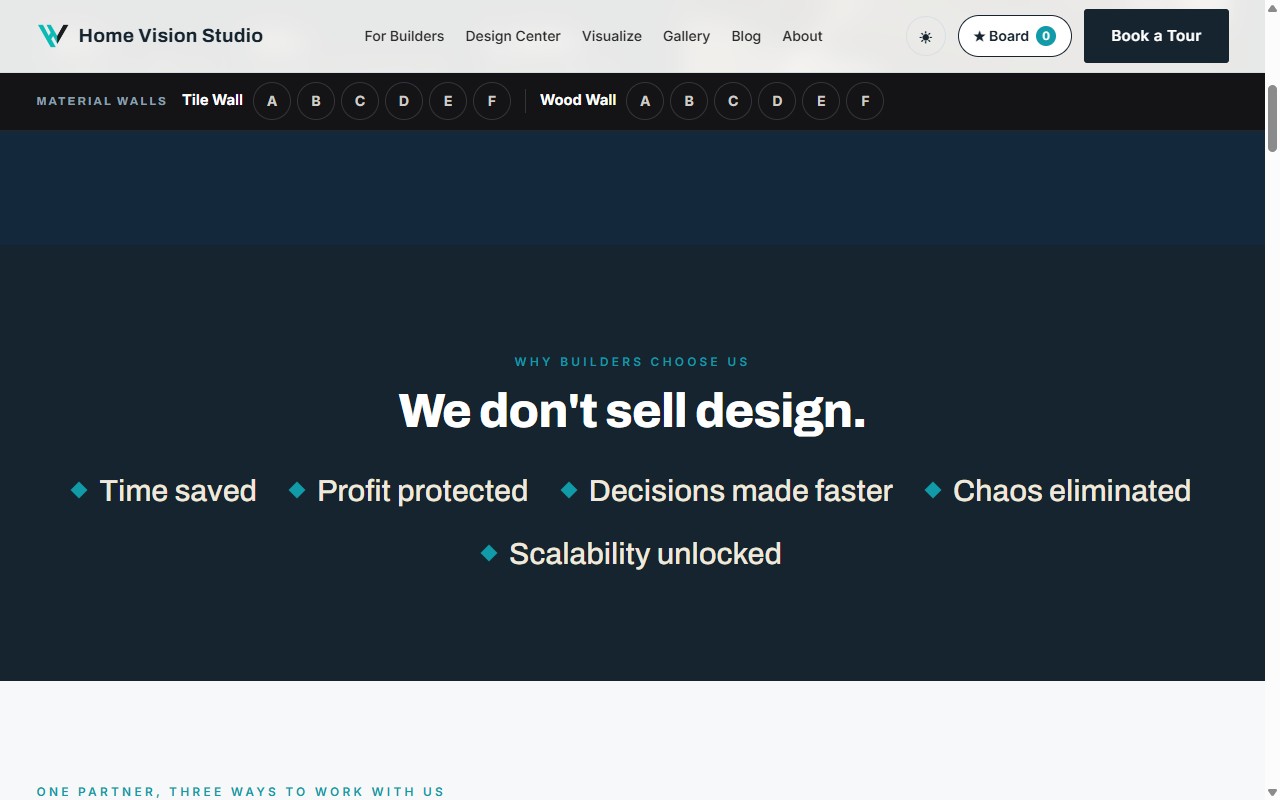Click the 'Profit protected' text
1280x800 pixels.
pos(422,491)
